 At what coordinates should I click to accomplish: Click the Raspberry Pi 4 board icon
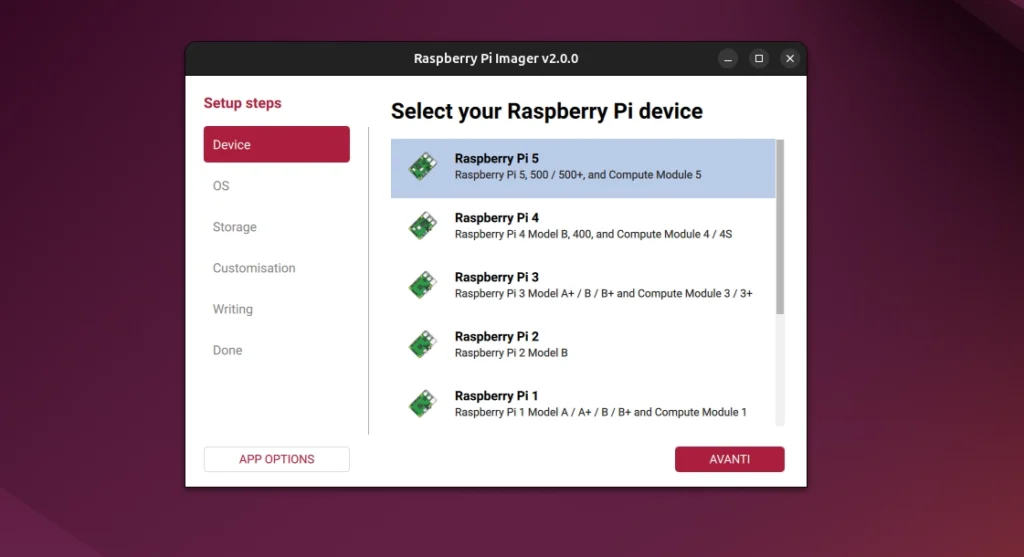tap(423, 226)
